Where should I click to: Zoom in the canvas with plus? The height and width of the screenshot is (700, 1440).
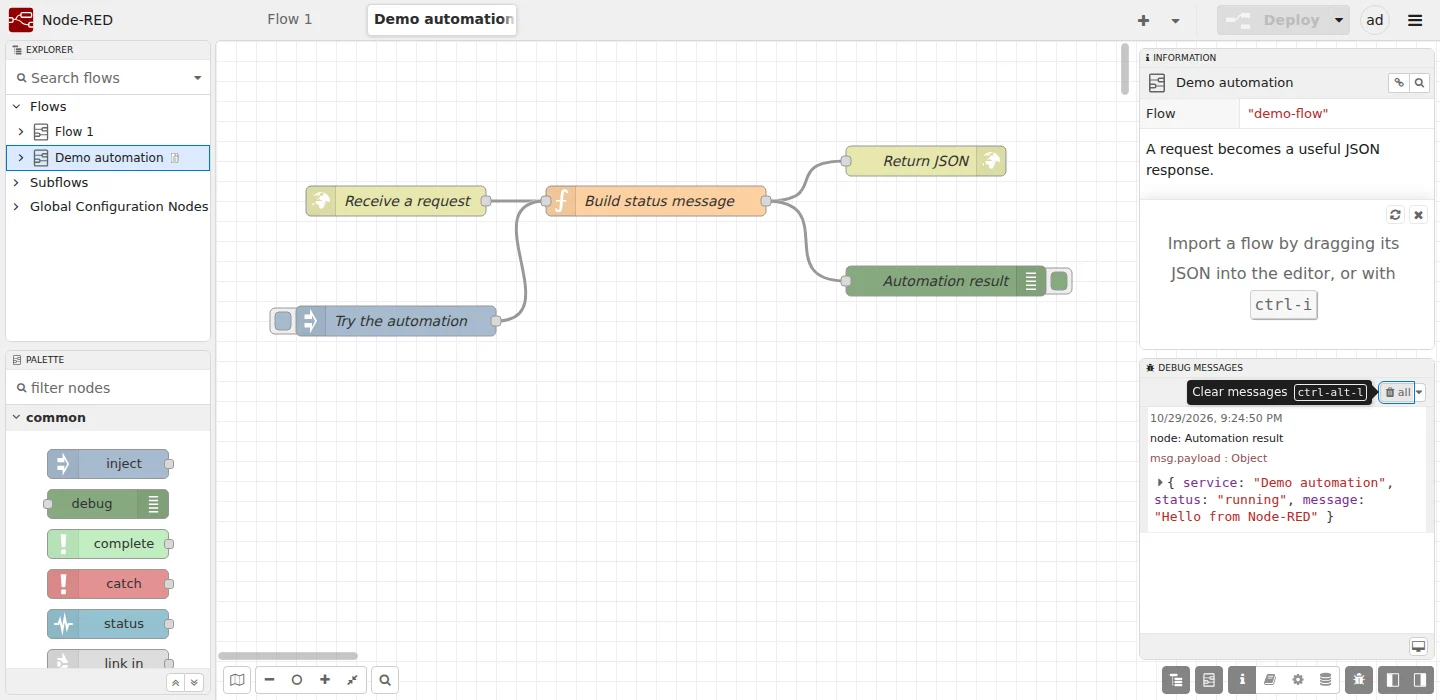325,680
